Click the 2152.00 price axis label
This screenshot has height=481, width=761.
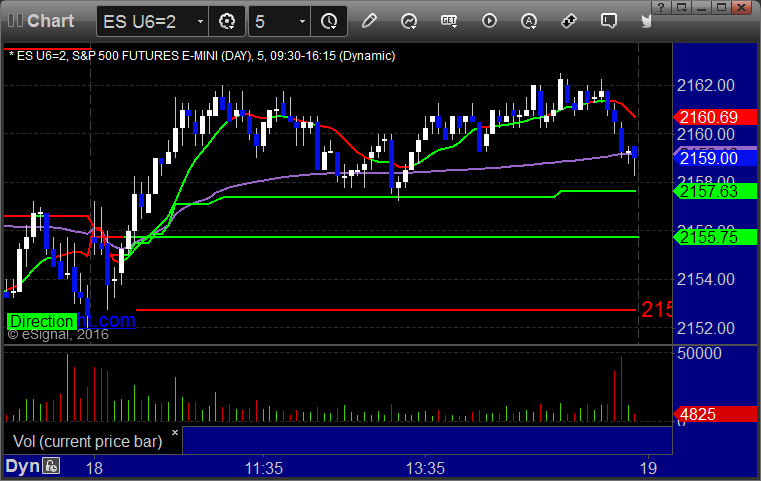click(x=706, y=329)
